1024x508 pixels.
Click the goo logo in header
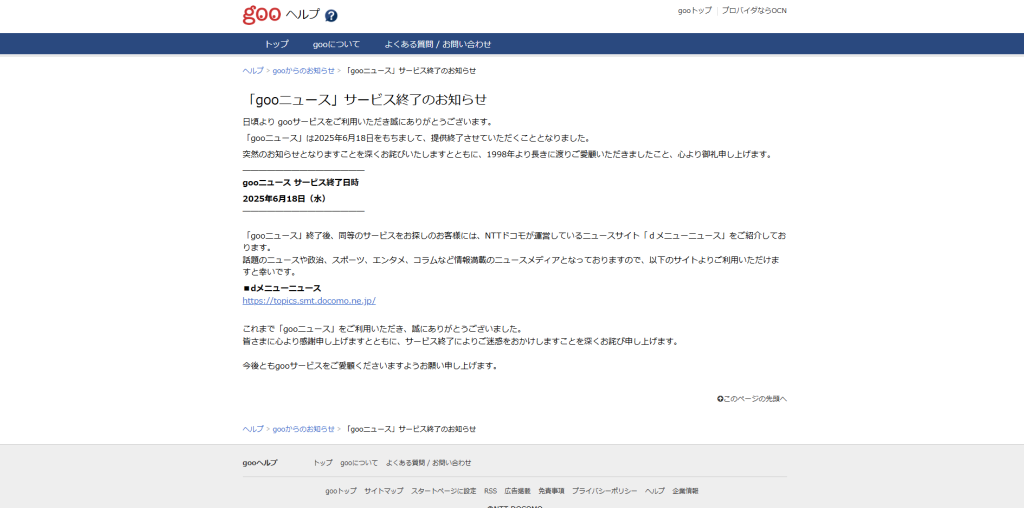261,15
